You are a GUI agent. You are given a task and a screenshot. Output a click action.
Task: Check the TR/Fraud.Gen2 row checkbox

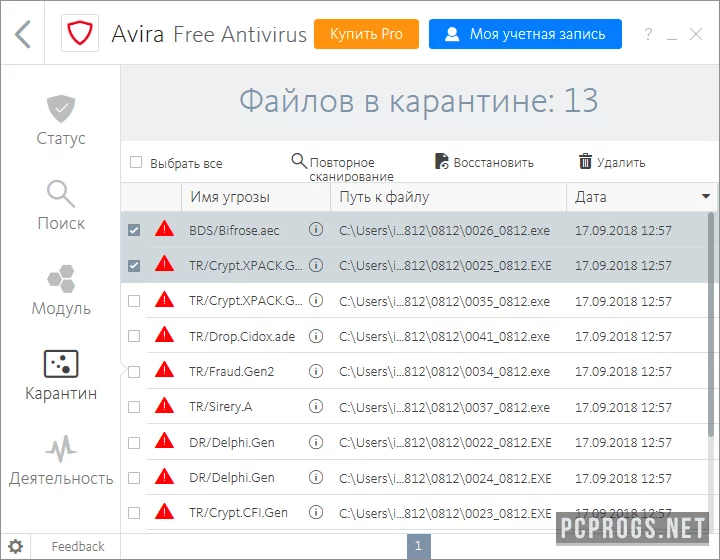point(134,372)
